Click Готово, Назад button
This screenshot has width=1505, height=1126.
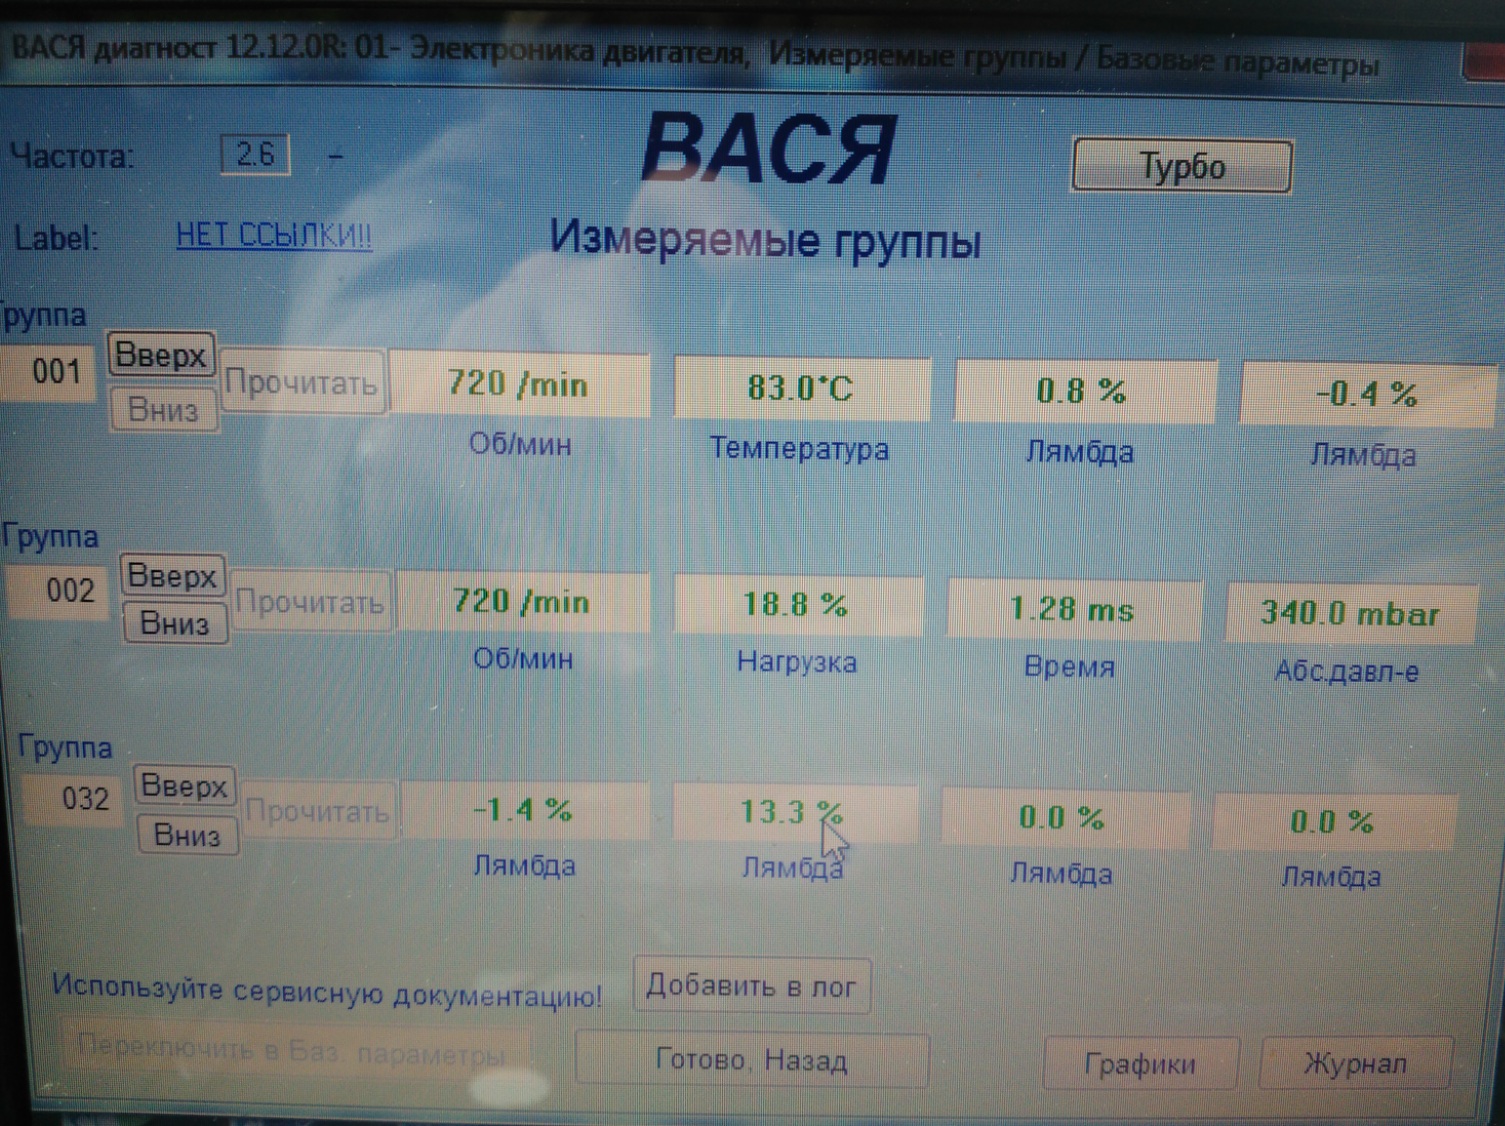[752, 1059]
